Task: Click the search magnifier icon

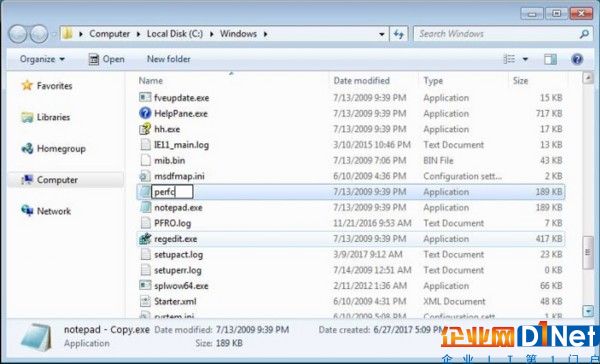Action: click(584, 34)
